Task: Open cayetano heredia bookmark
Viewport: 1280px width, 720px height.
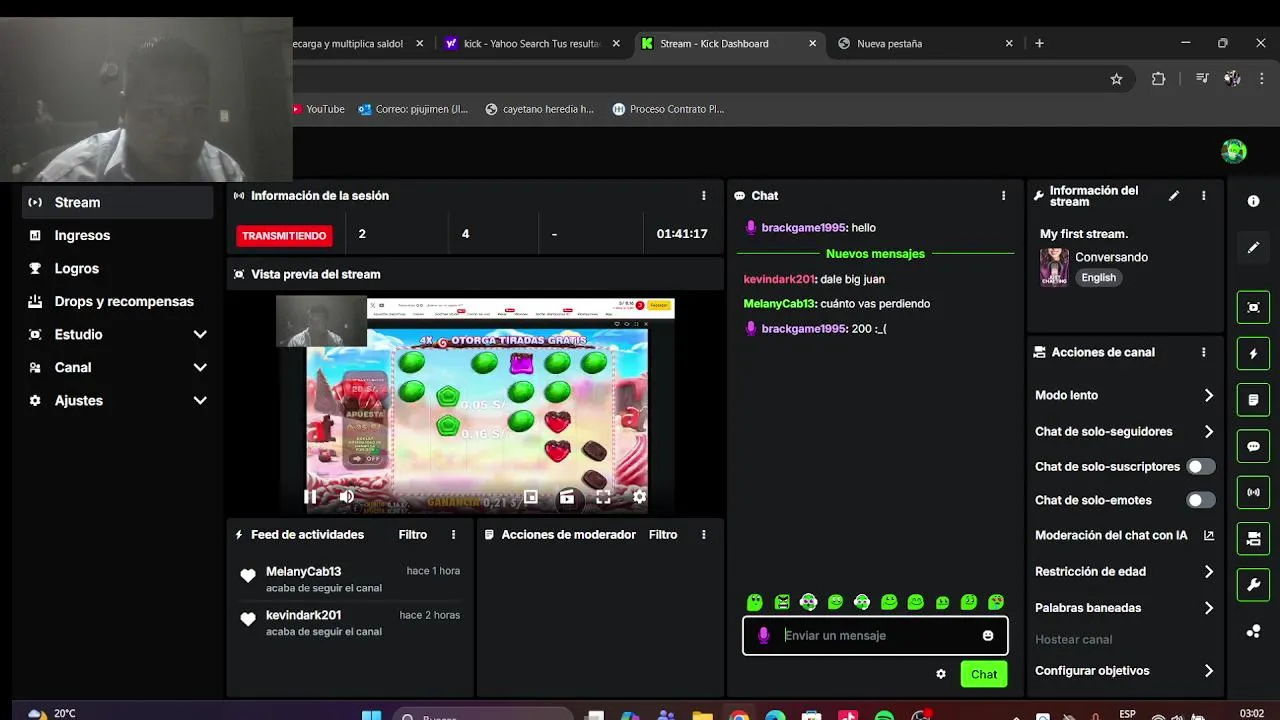Action: click(x=539, y=109)
